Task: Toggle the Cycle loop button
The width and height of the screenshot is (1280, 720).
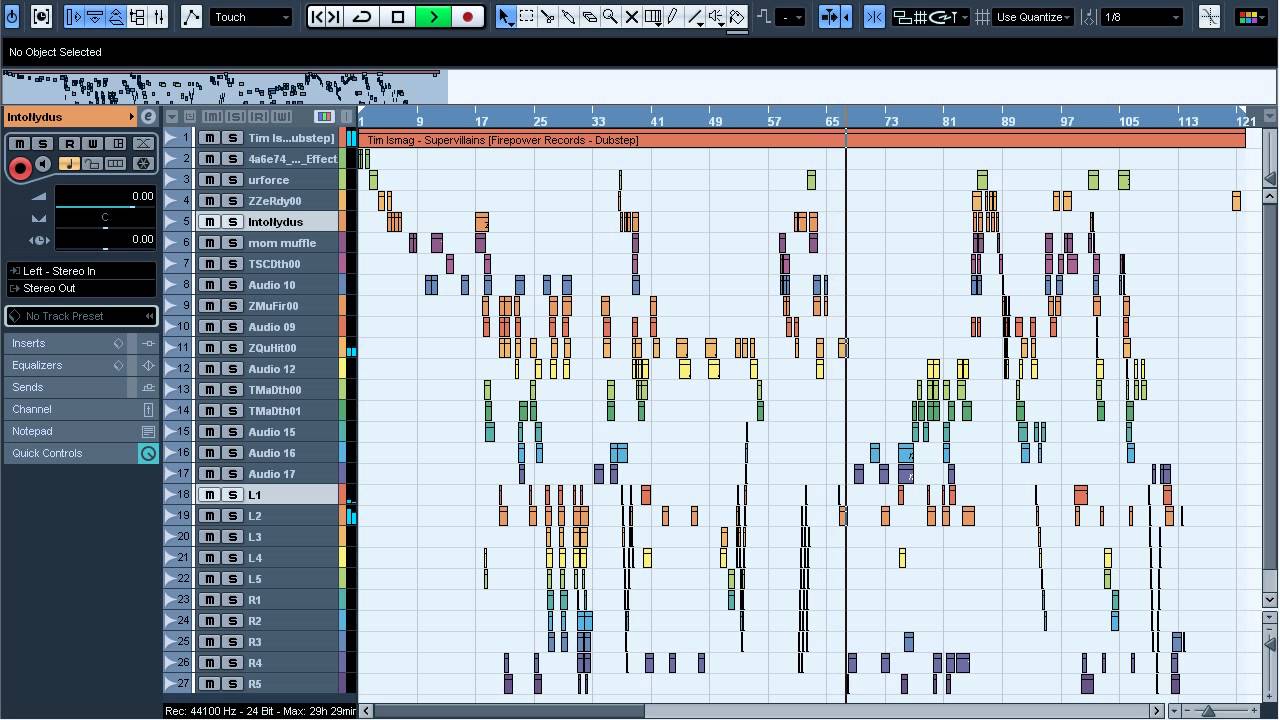Action: tap(362, 17)
